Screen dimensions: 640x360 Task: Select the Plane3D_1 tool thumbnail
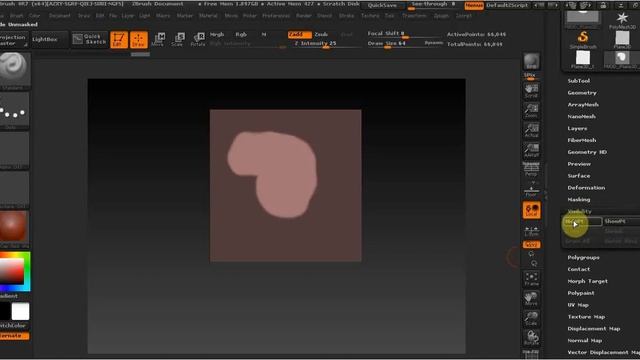tap(583, 59)
